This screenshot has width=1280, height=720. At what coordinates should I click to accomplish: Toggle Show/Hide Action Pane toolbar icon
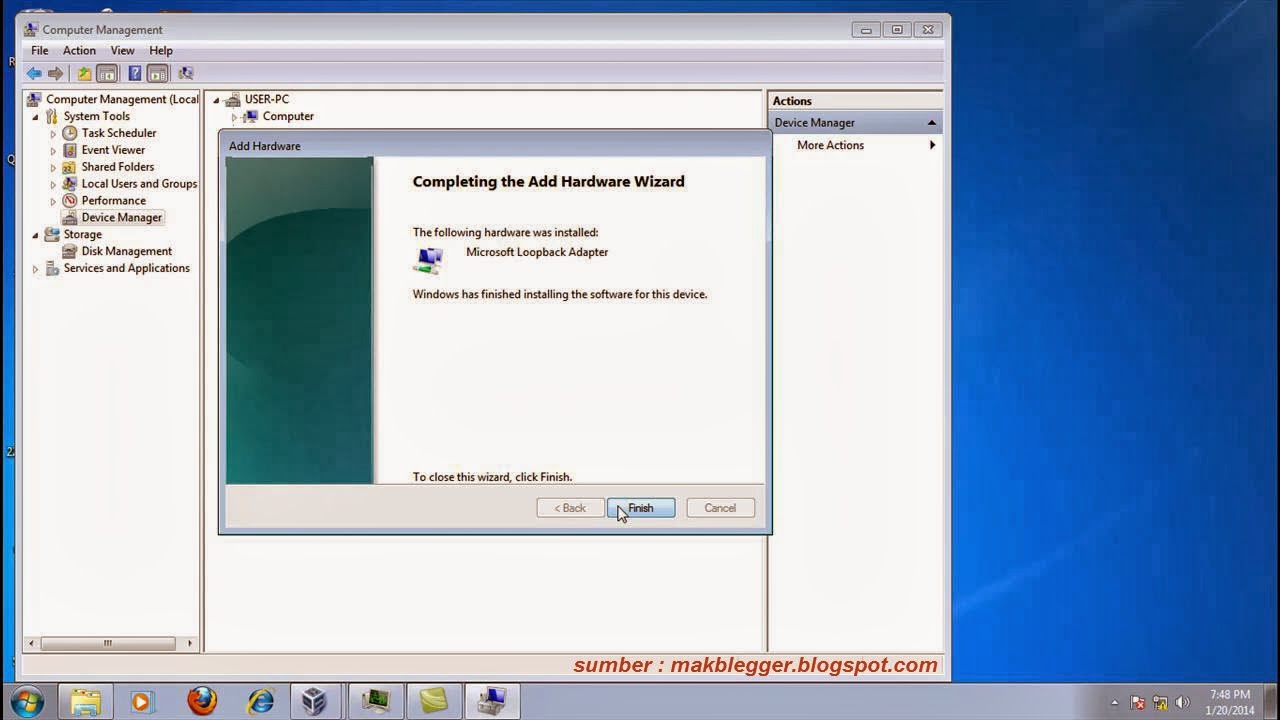pos(158,73)
